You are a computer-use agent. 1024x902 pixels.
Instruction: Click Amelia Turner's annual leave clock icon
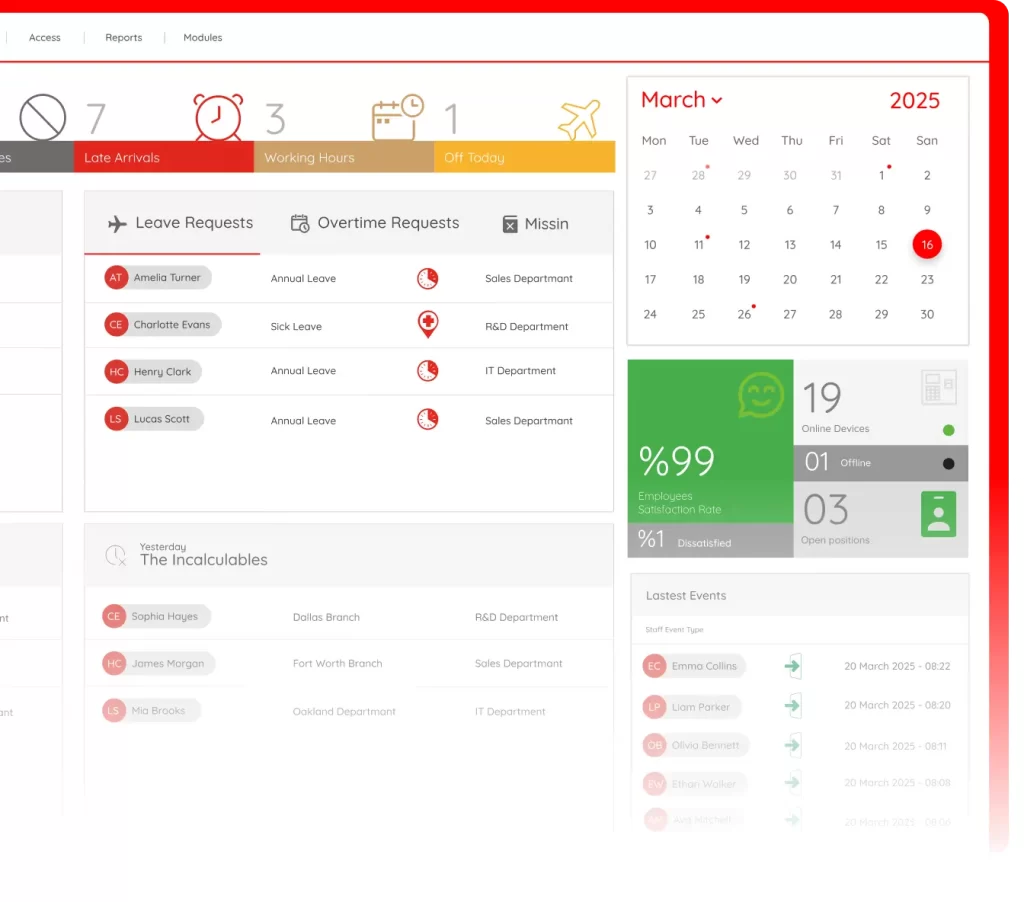pyautogui.click(x=428, y=278)
